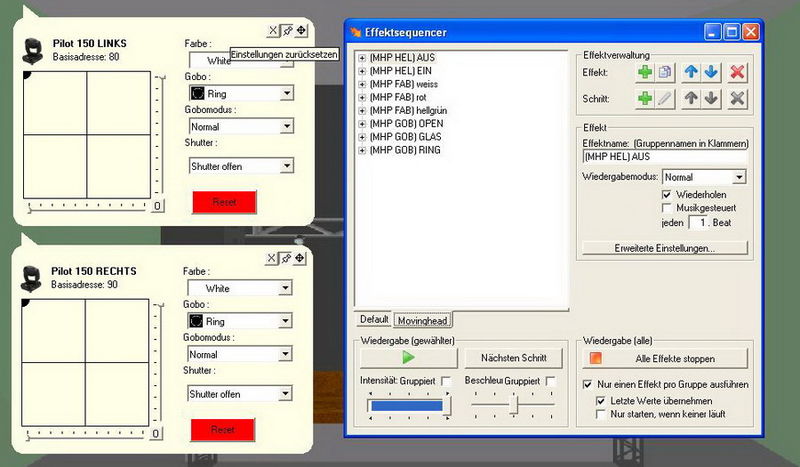This screenshot has width=800, height=467.
Task: Uncheck Letzte Werte übernehmen
Action: coord(602,400)
